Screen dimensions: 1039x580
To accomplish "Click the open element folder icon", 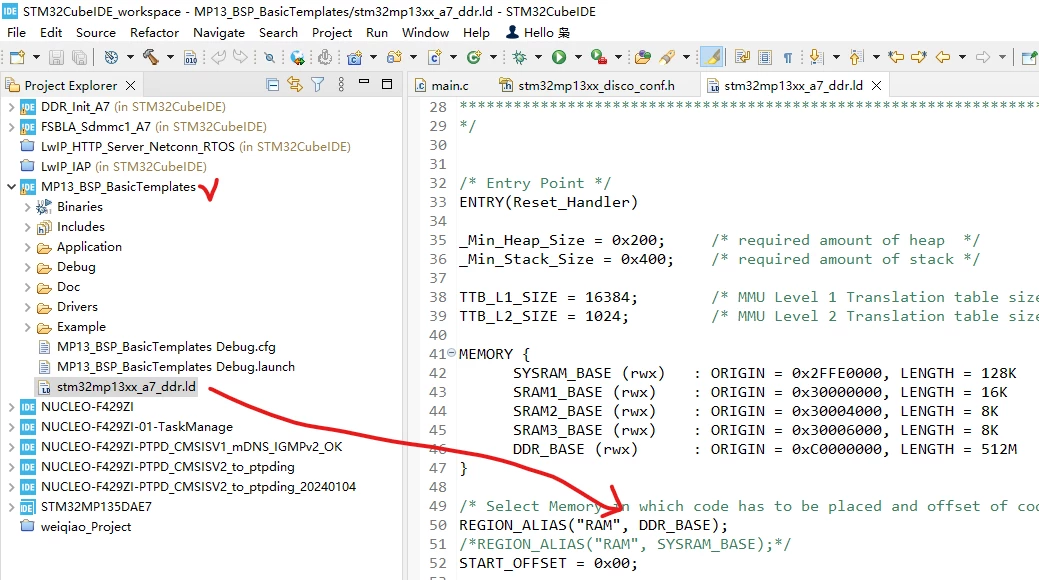I will click(642, 58).
